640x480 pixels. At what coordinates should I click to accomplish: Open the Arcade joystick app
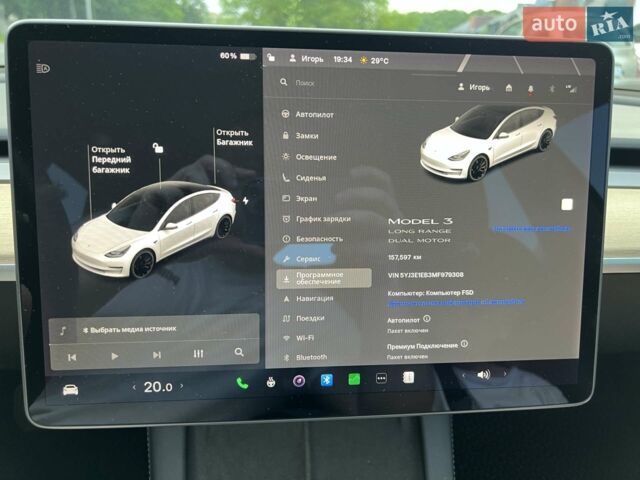[271, 382]
